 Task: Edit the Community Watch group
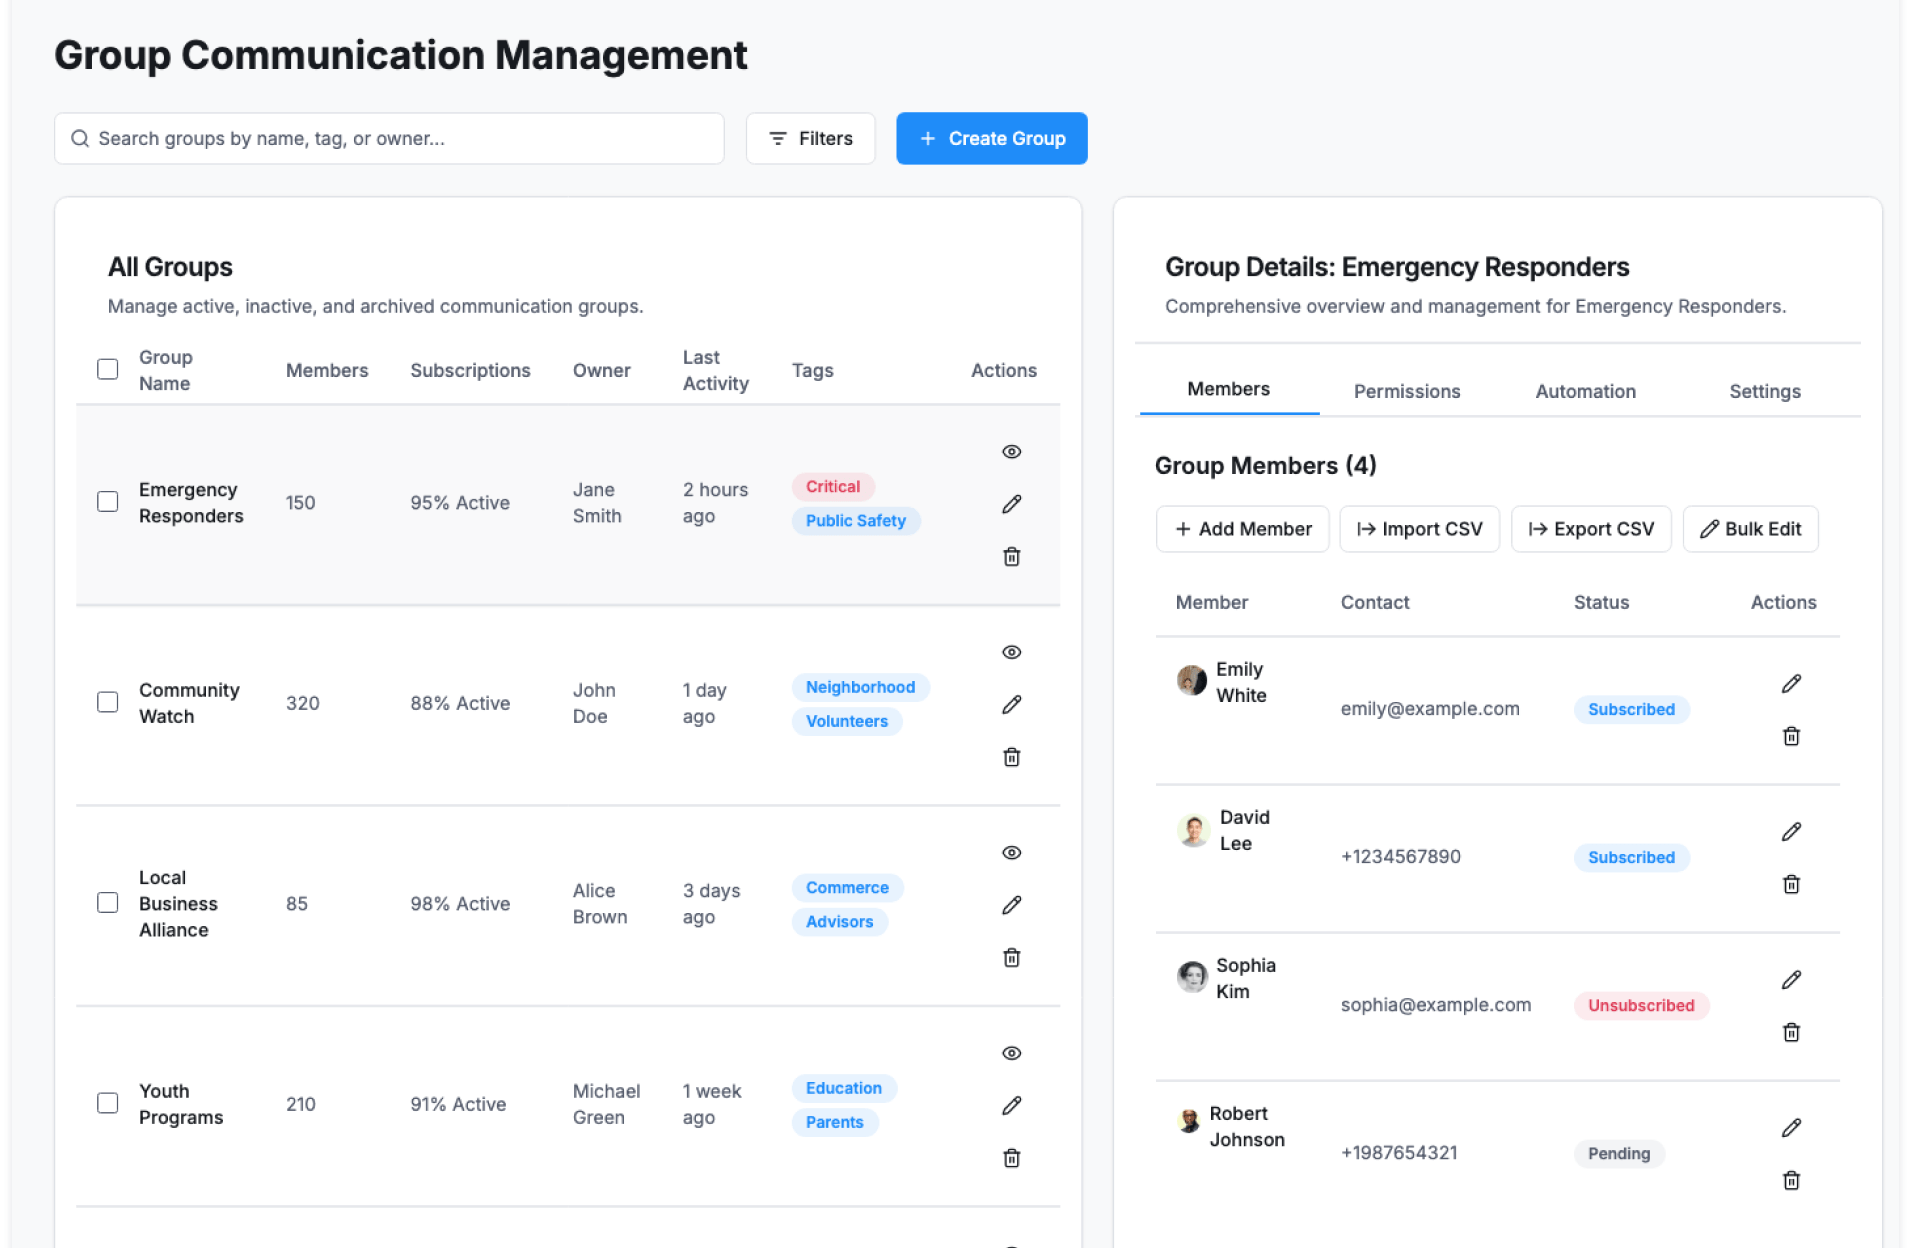click(1011, 705)
